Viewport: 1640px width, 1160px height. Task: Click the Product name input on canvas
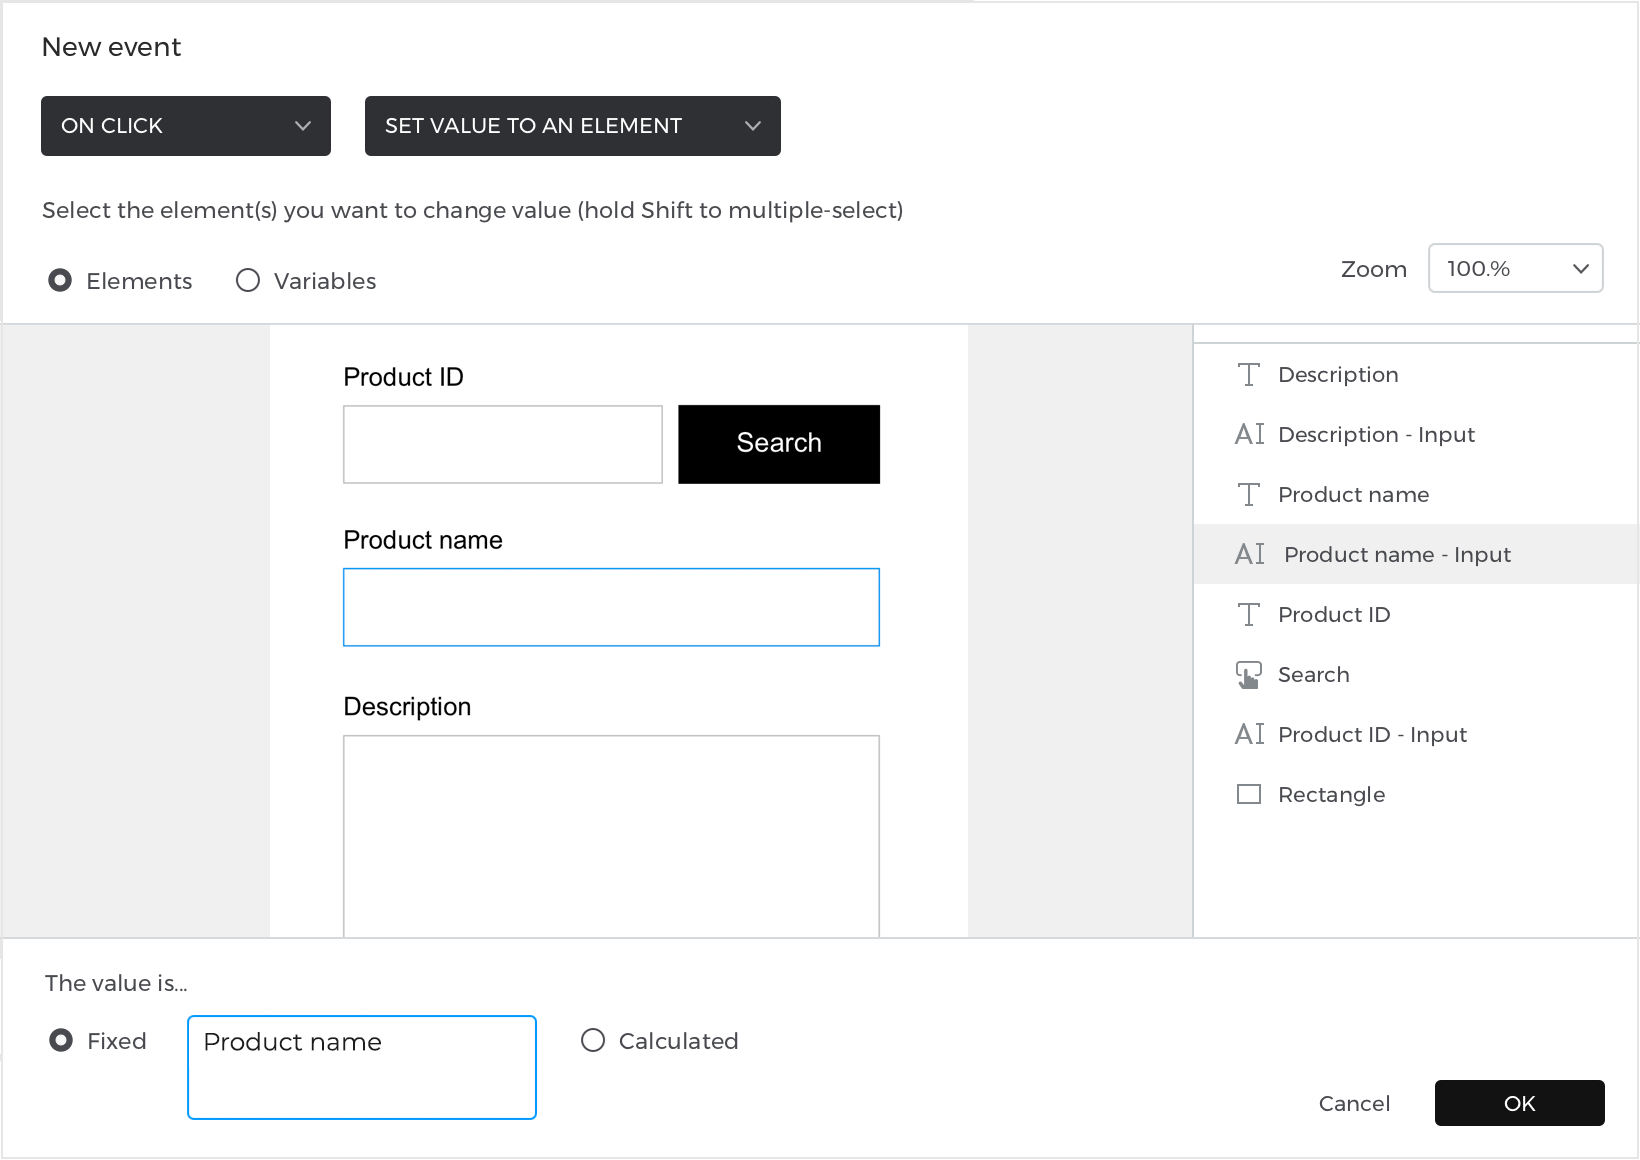click(x=611, y=607)
